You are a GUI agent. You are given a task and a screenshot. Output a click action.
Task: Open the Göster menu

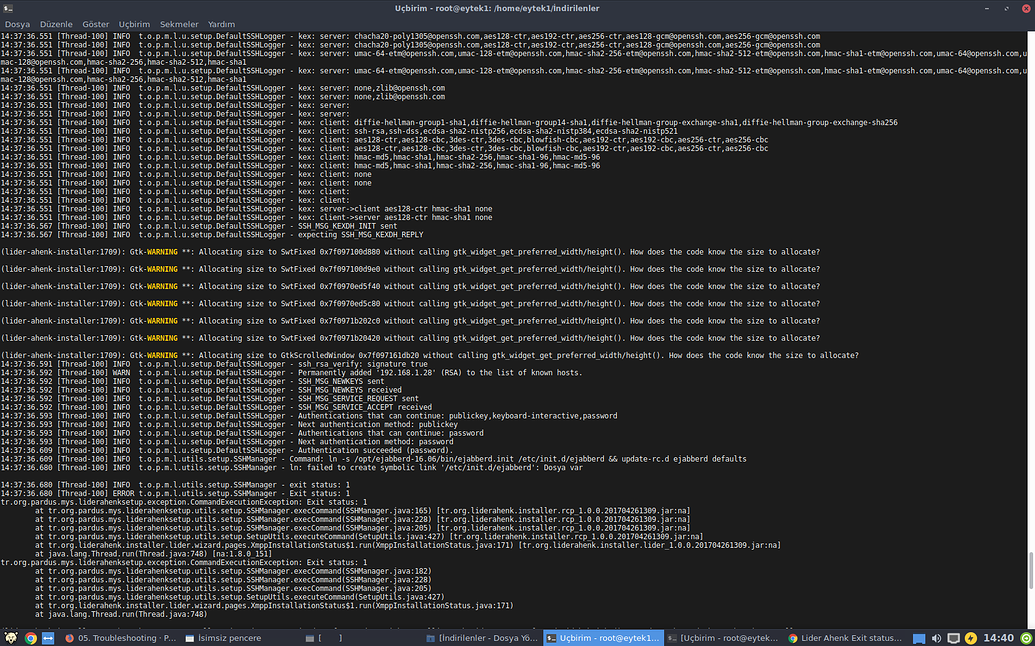pos(96,23)
